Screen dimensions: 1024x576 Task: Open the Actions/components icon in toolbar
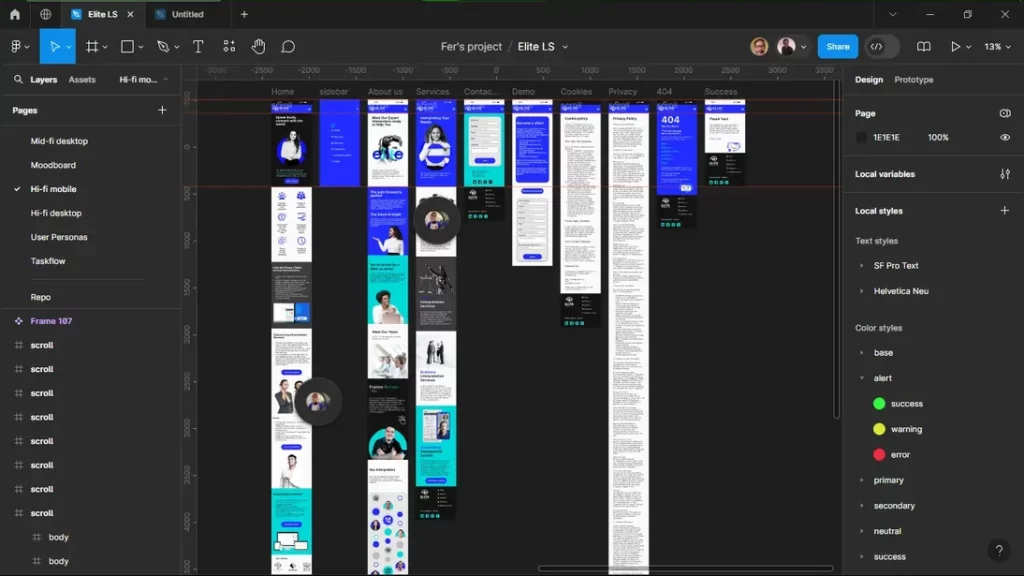pyautogui.click(x=227, y=46)
